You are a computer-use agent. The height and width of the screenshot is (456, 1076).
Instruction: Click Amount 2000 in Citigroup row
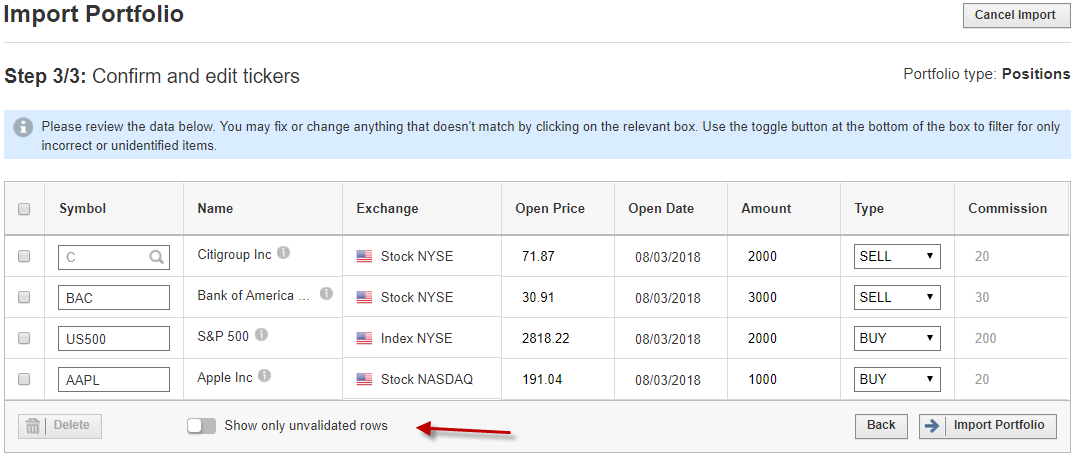[x=762, y=256]
